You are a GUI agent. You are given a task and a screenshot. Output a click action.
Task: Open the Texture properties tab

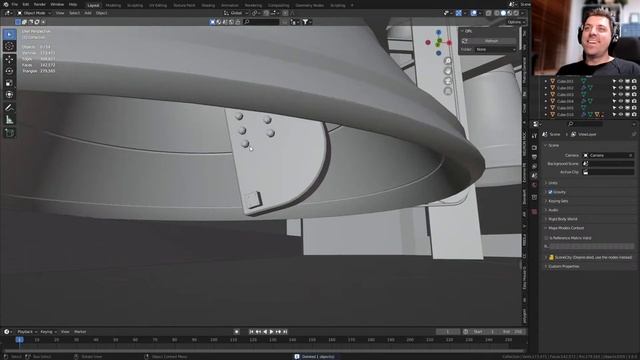[x=534, y=211]
